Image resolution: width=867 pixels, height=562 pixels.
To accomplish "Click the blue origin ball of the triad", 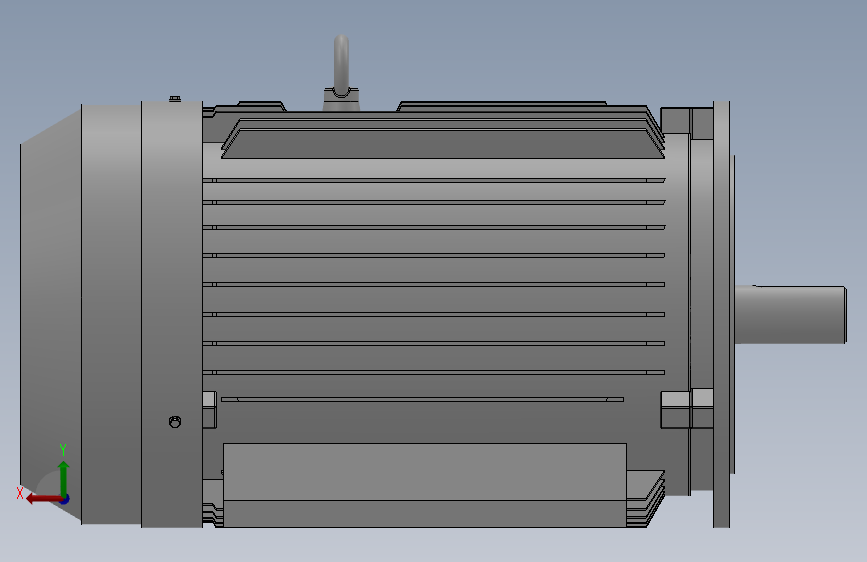I will pyautogui.click(x=65, y=499).
